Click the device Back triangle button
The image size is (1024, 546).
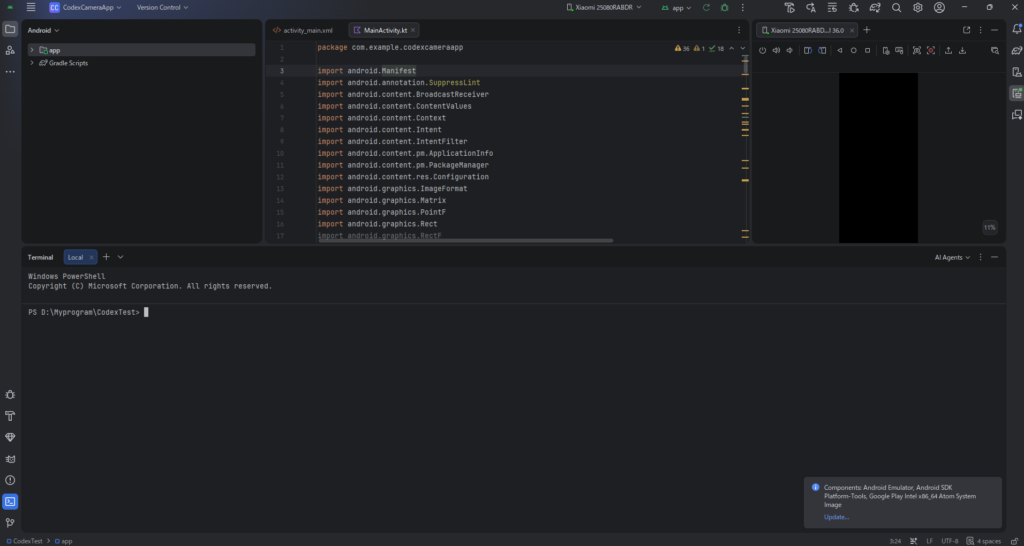coord(840,50)
